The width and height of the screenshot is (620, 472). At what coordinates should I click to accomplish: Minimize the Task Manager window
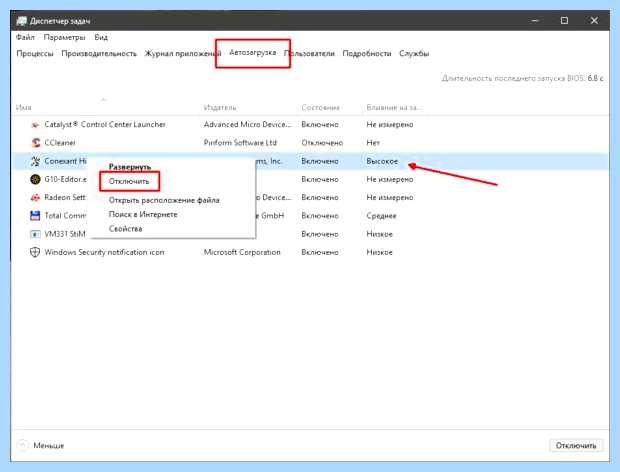(x=535, y=21)
